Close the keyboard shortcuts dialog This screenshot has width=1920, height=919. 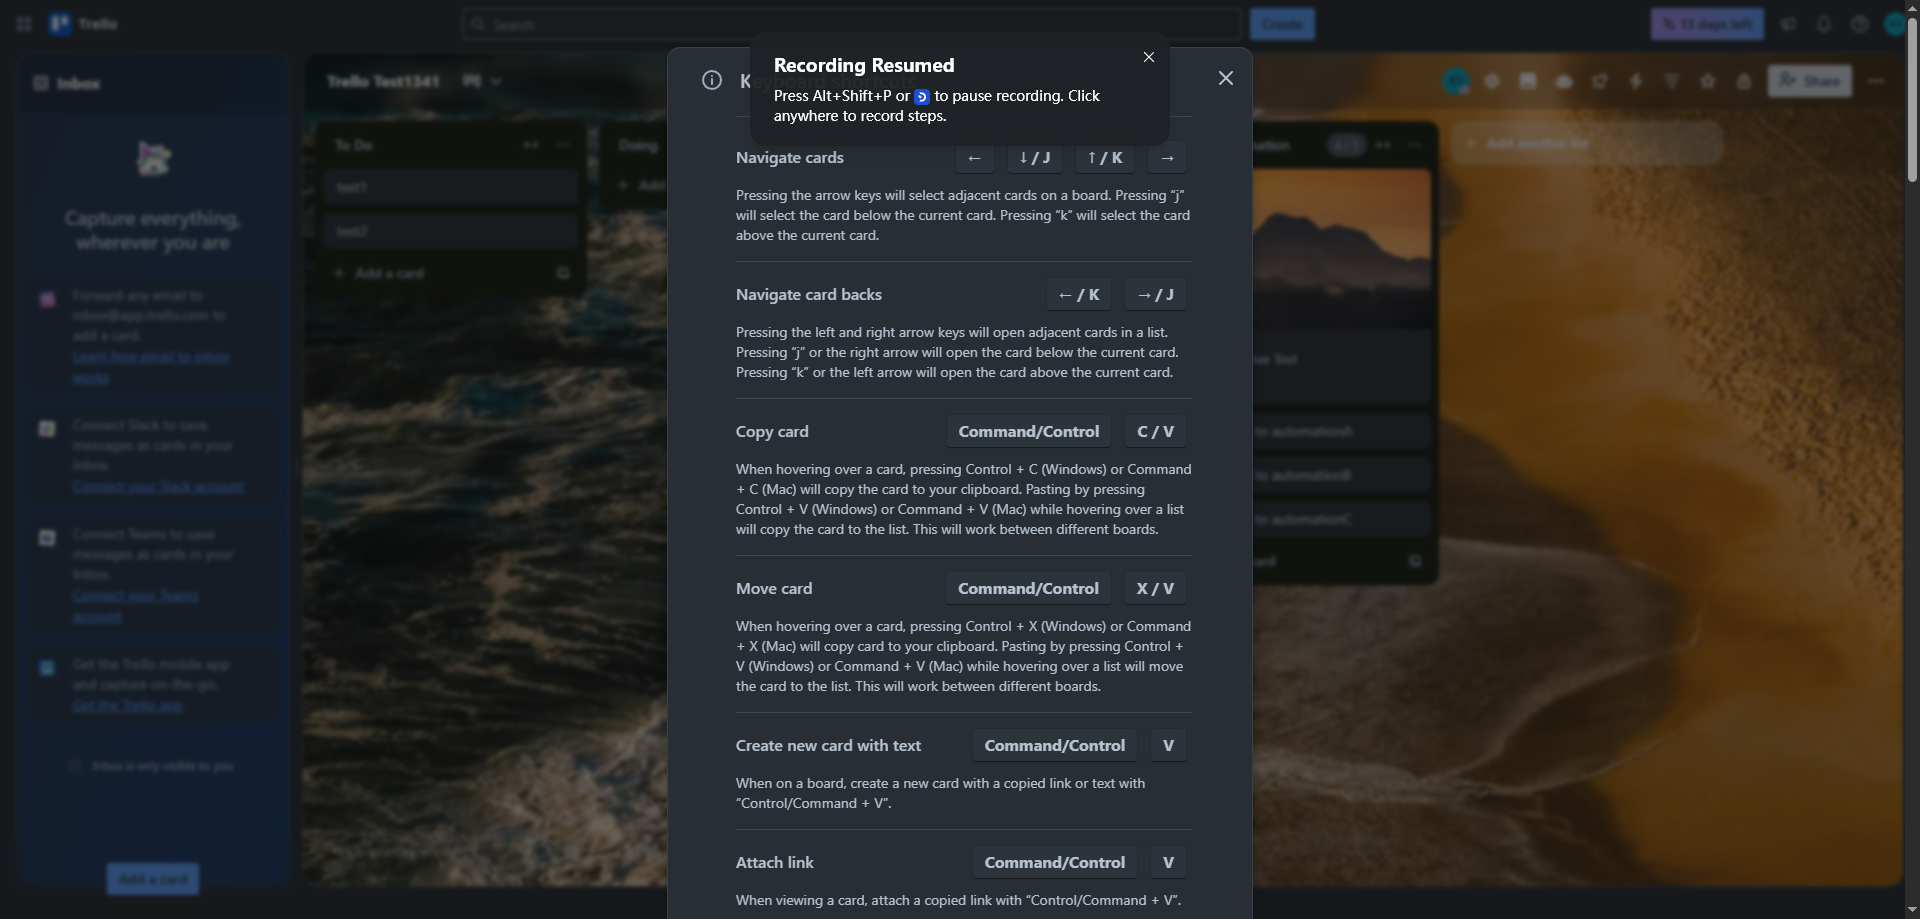[x=1226, y=78]
